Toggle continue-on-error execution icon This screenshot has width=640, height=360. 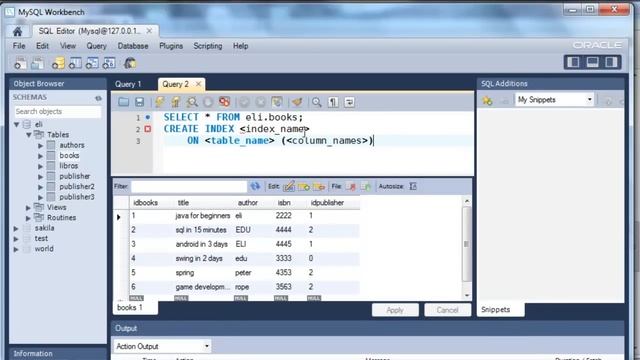(x=224, y=102)
